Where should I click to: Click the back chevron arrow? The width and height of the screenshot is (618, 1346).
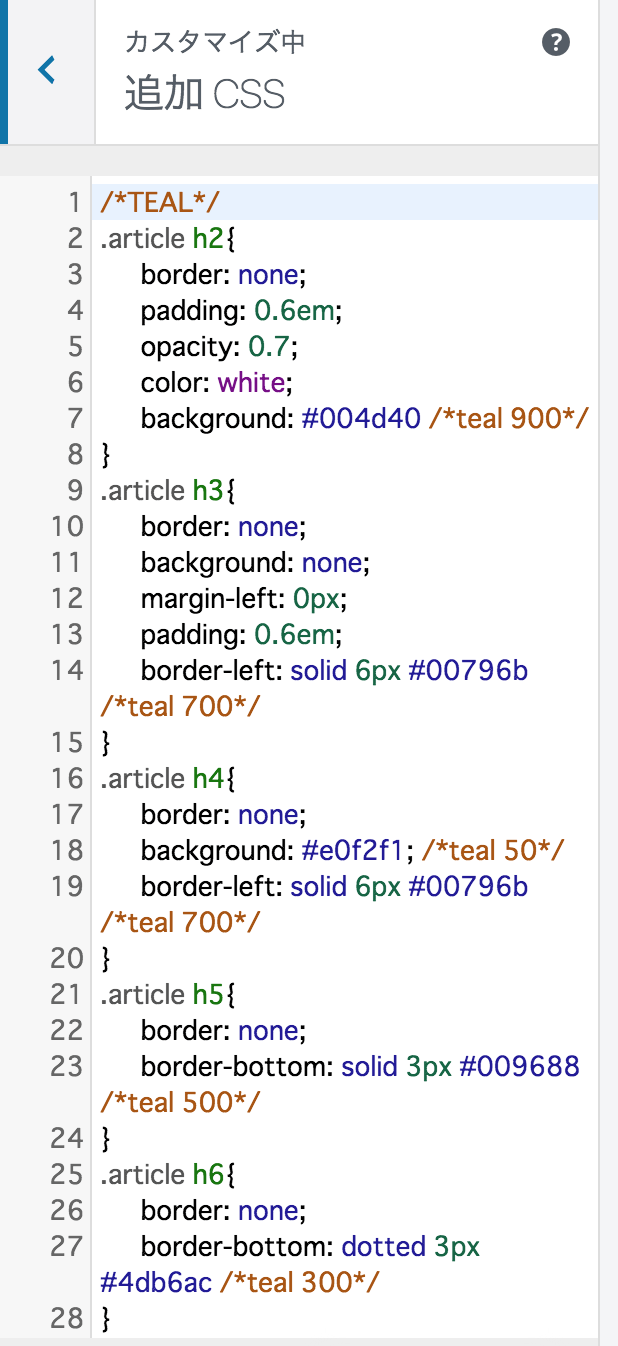47,71
